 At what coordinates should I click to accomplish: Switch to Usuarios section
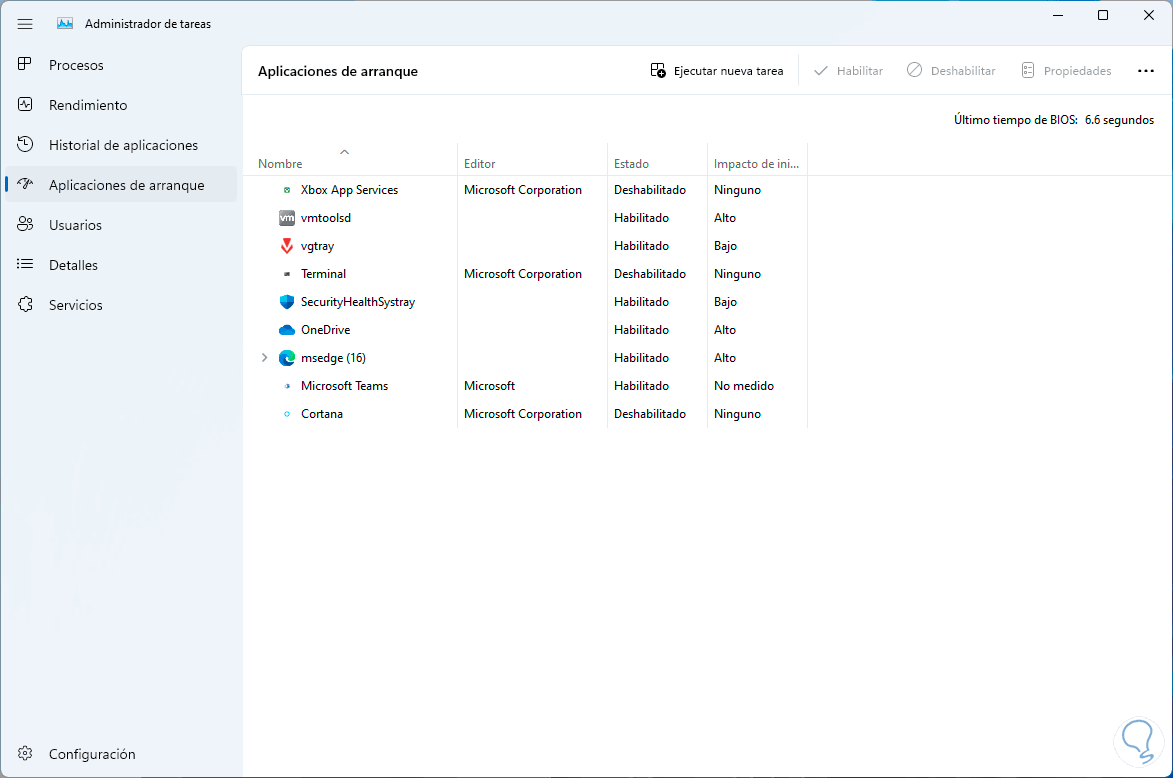pyautogui.click(x=75, y=225)
